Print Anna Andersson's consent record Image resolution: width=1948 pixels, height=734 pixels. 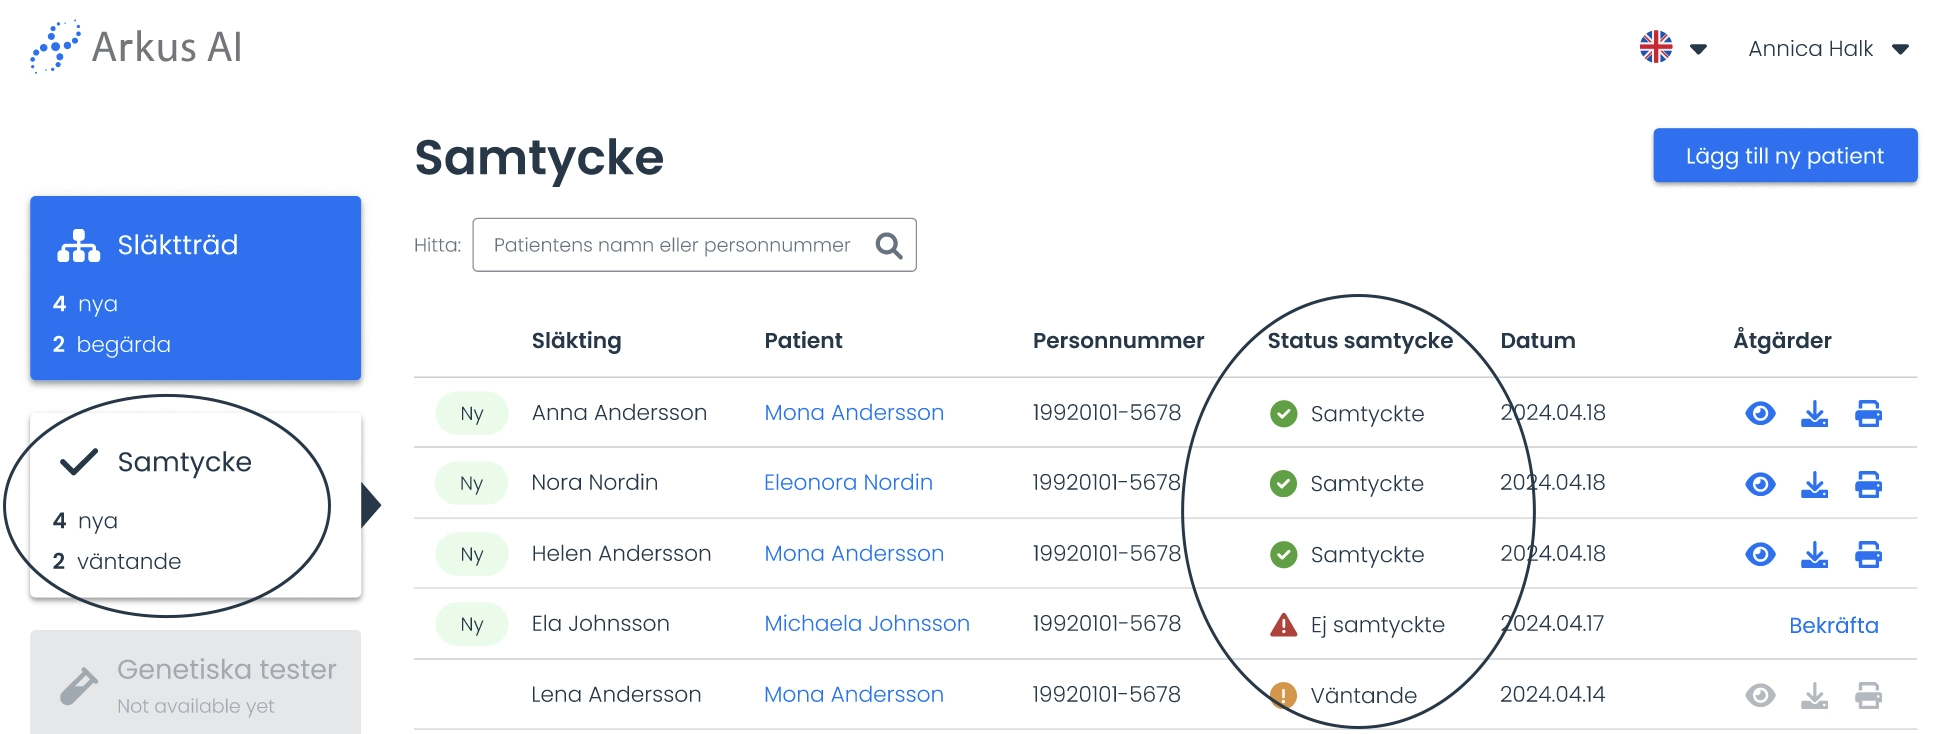point(1868,414)
